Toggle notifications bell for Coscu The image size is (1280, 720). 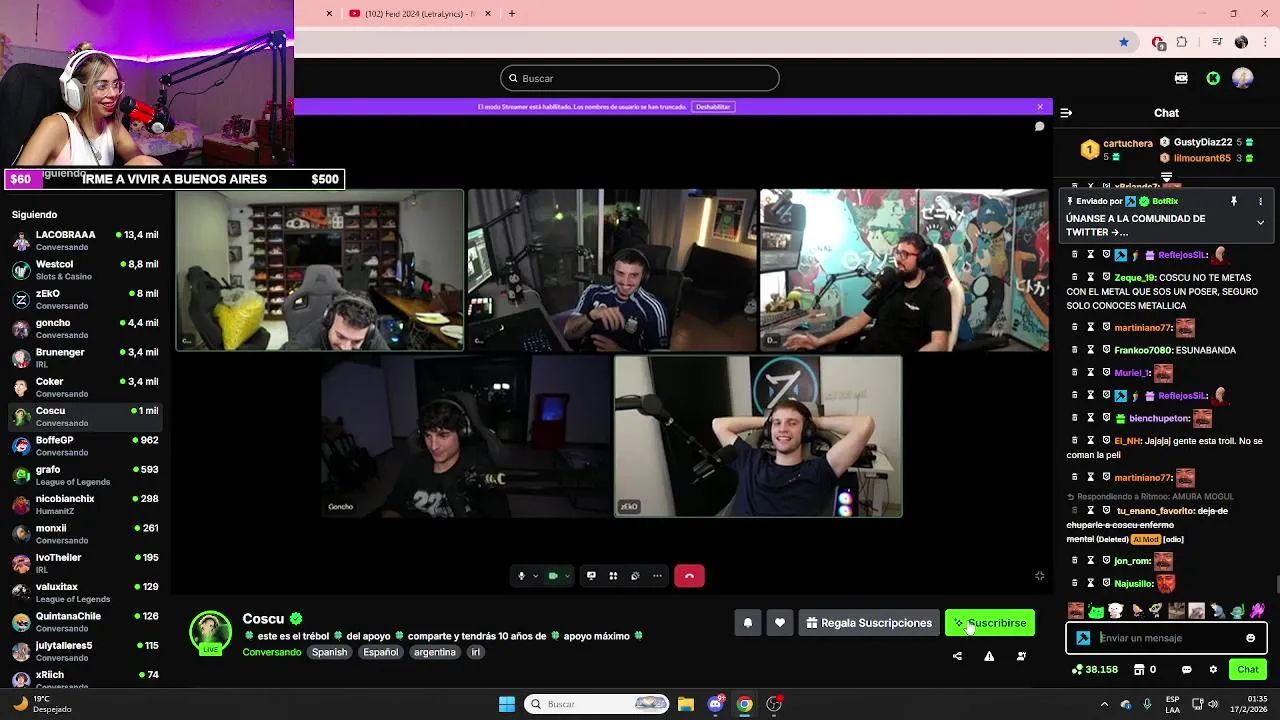click(748, 623)
